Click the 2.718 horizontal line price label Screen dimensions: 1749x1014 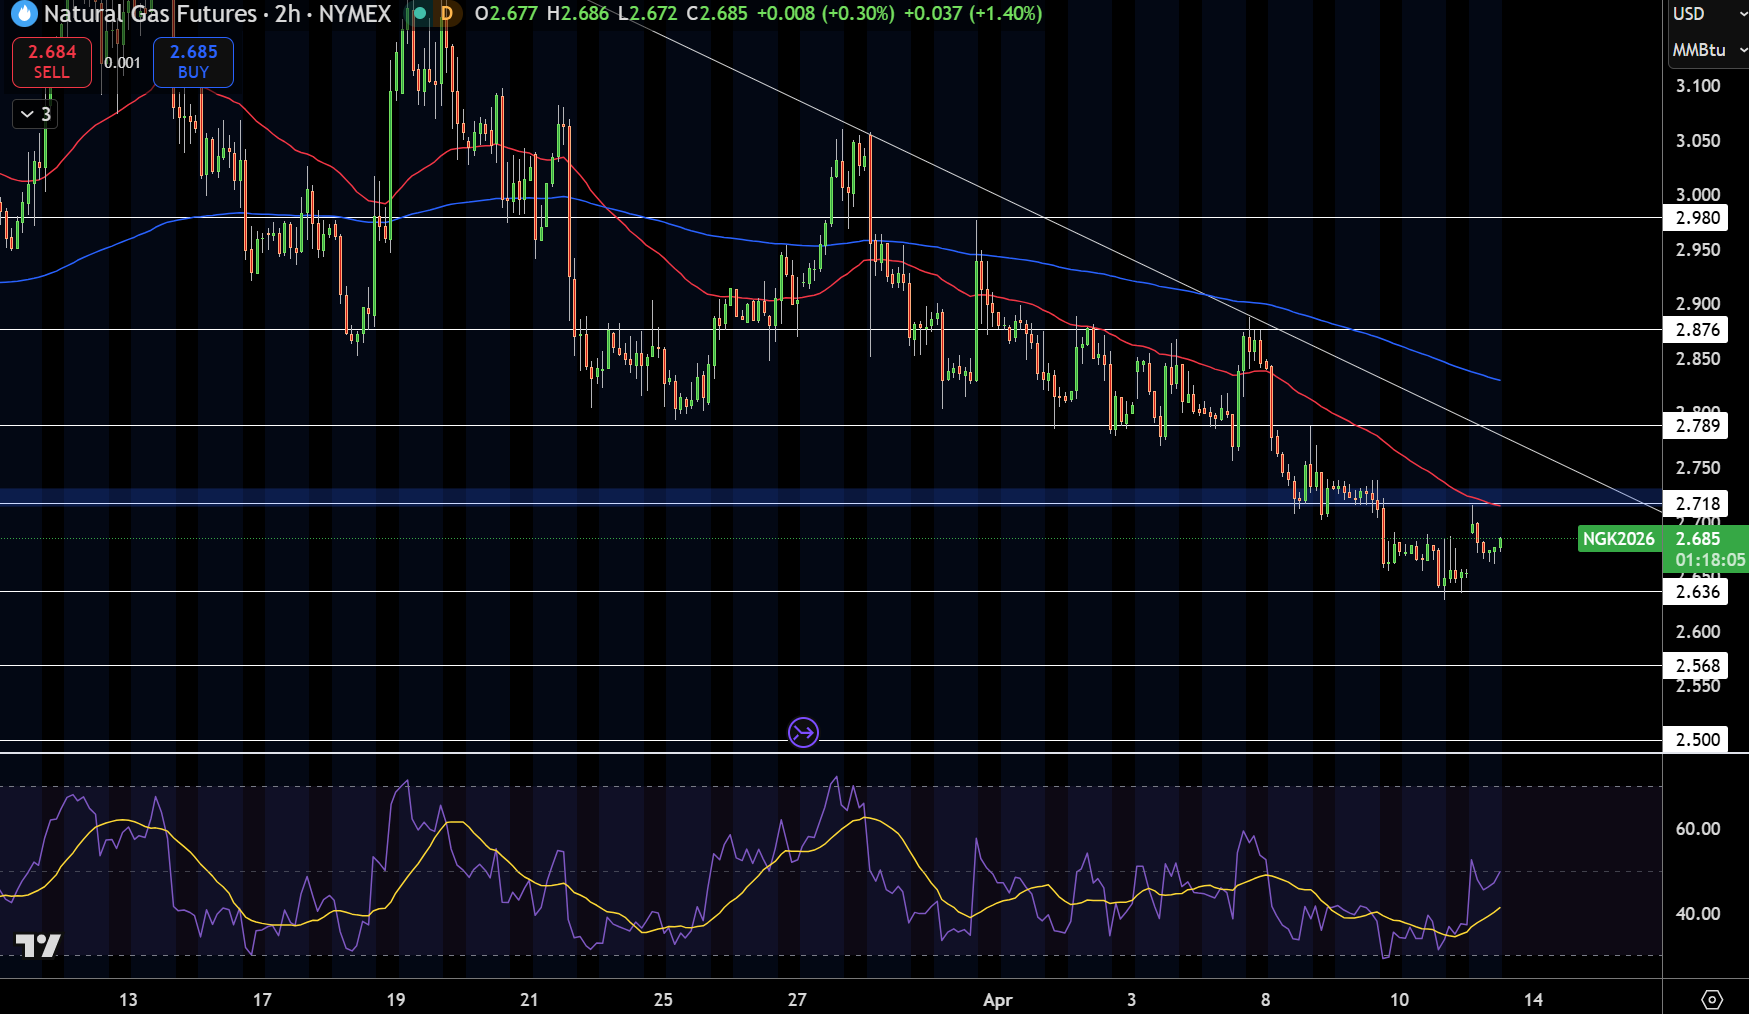point(1696,504)
